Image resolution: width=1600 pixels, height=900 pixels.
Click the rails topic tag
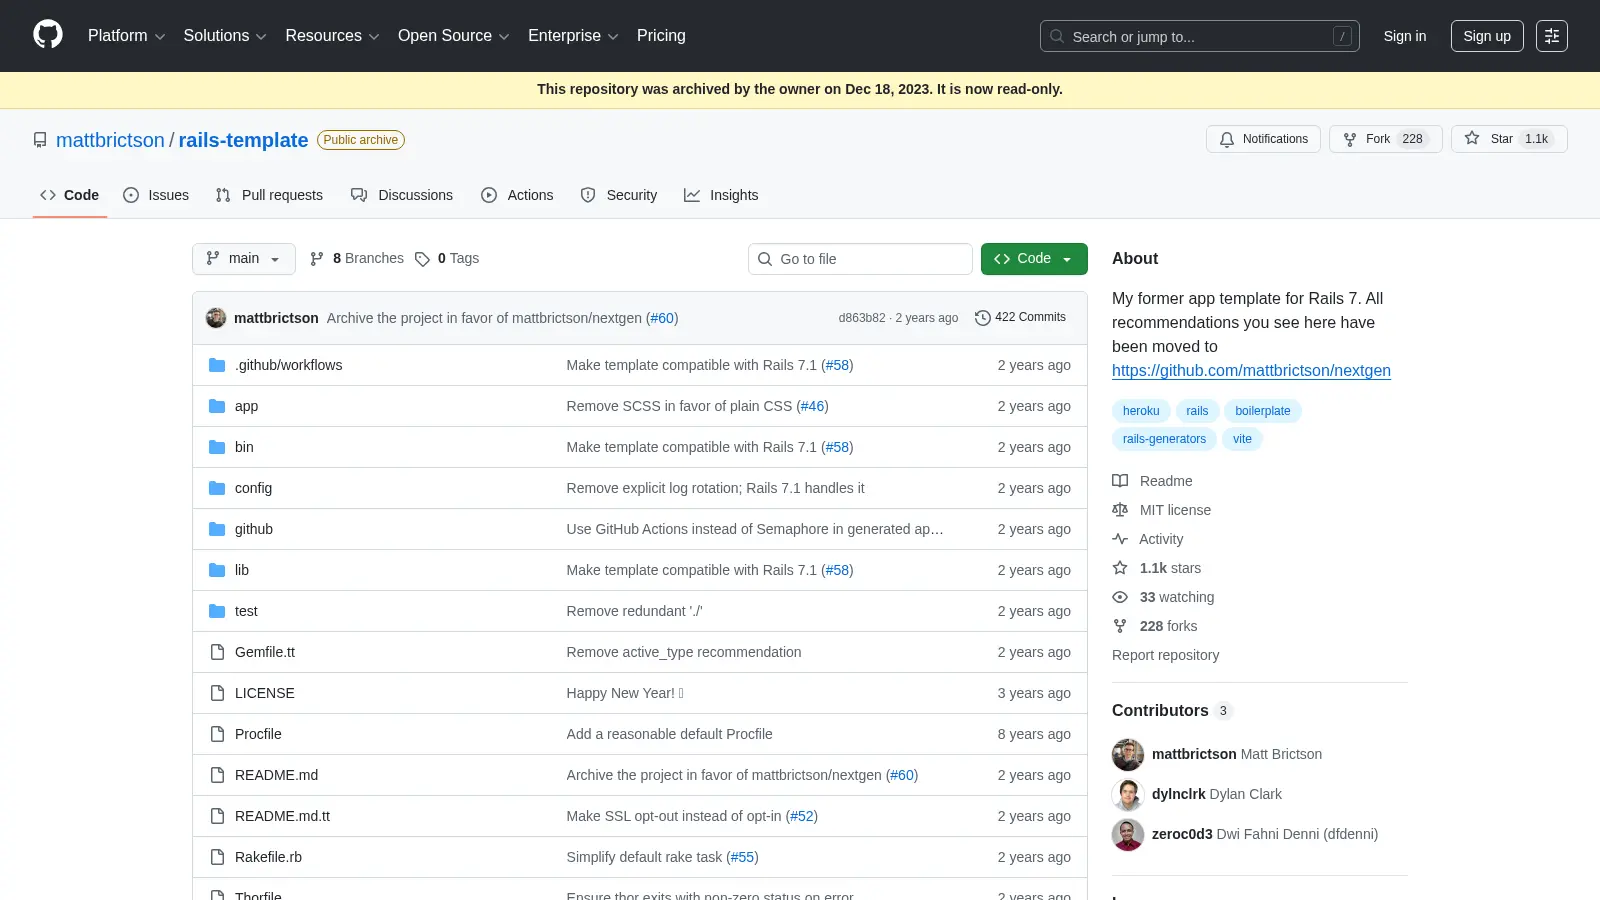click(1197, 411)
